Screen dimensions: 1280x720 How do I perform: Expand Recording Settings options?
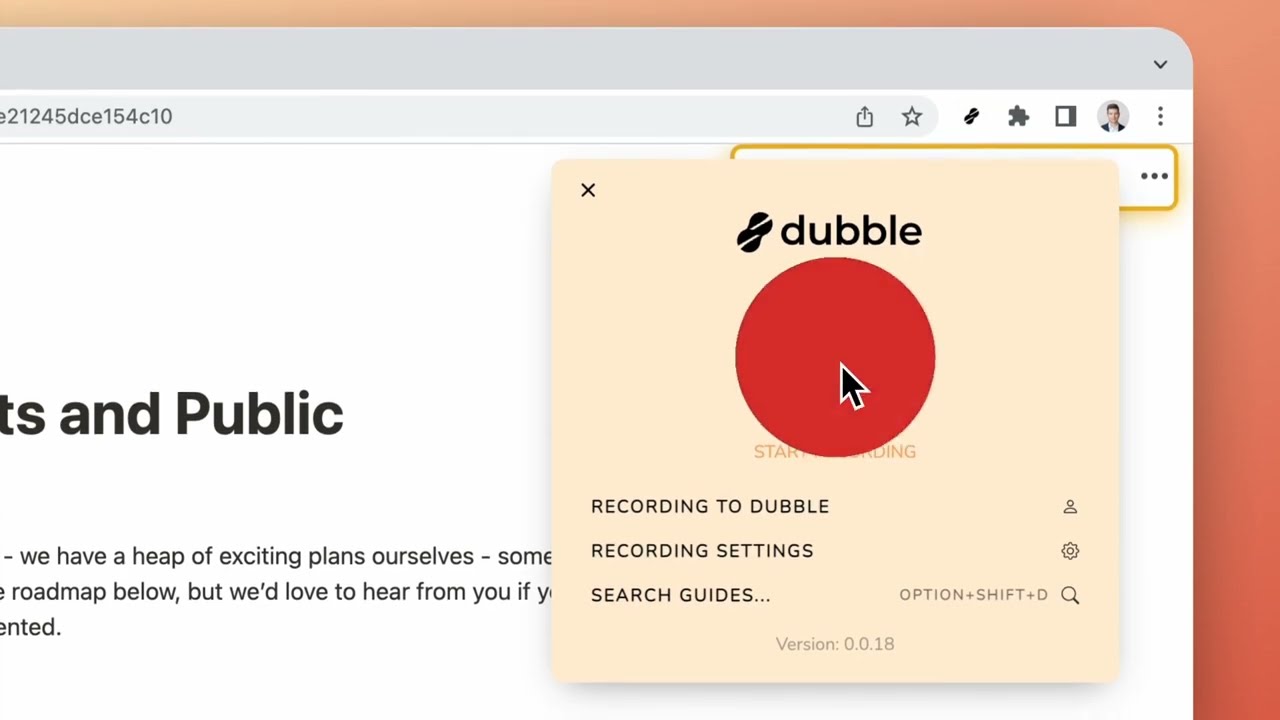[702, 551]
